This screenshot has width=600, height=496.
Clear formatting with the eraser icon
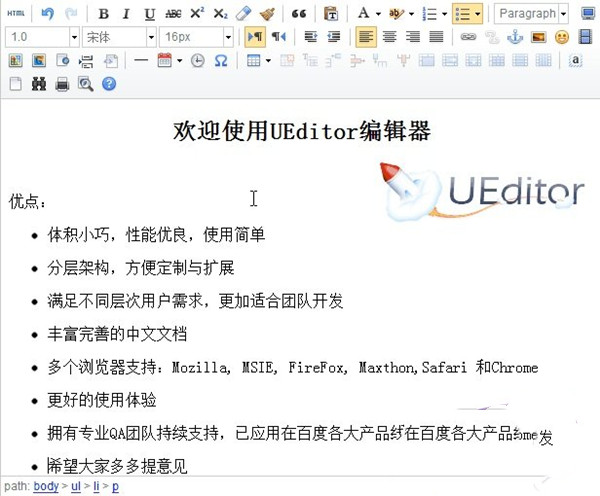[x=244, y=14]
